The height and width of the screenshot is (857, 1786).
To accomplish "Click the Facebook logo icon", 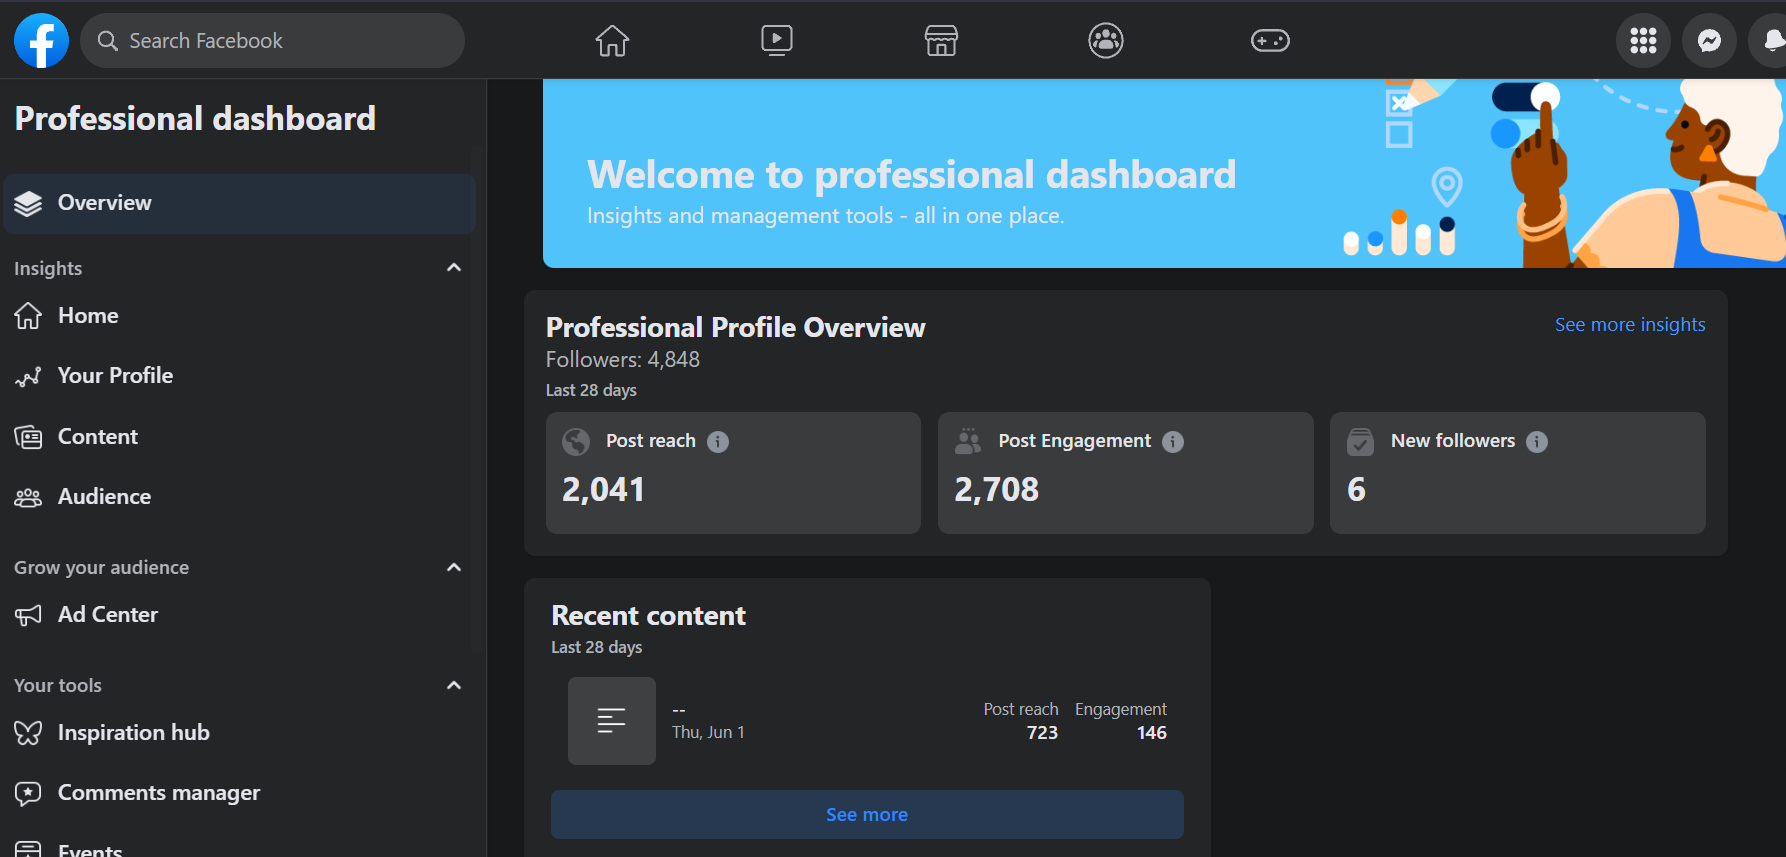I will click(41, 41).
